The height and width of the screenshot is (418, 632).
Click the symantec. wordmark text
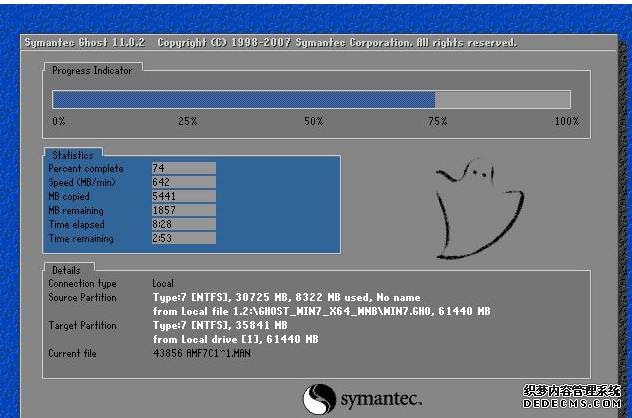(381, 399)
